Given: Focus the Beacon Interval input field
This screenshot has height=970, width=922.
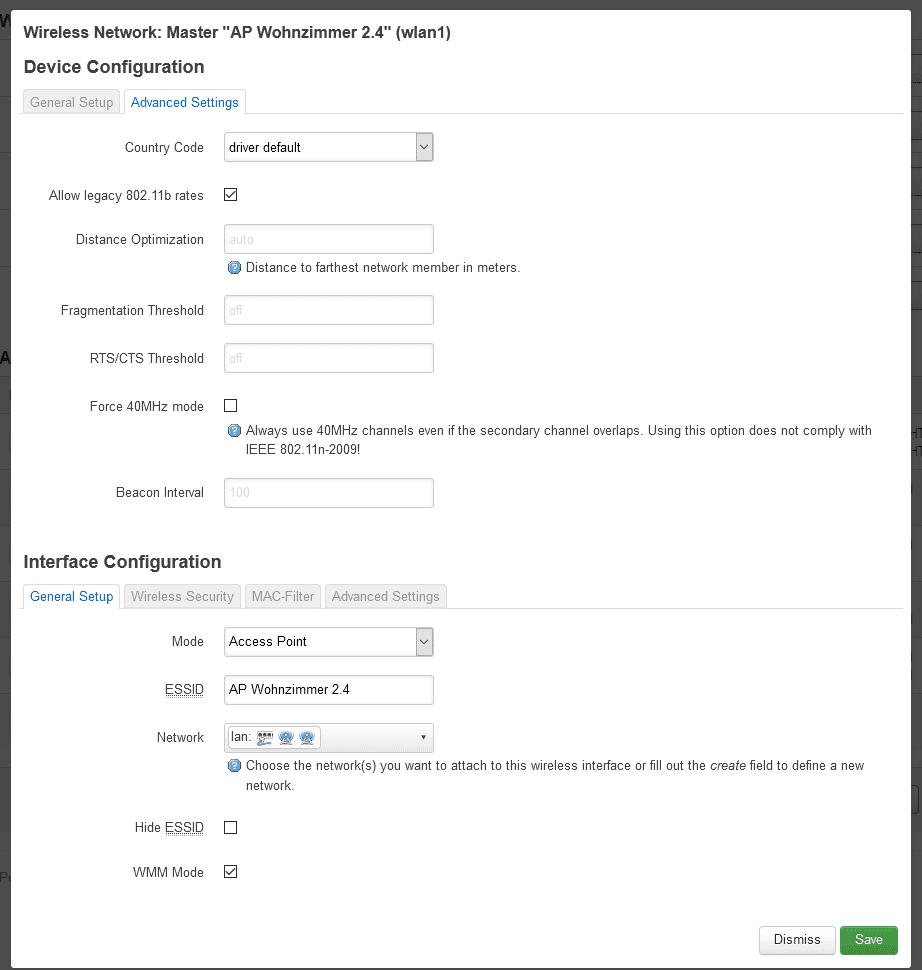Looking at the screenshot, I should (x=328, y=493).
